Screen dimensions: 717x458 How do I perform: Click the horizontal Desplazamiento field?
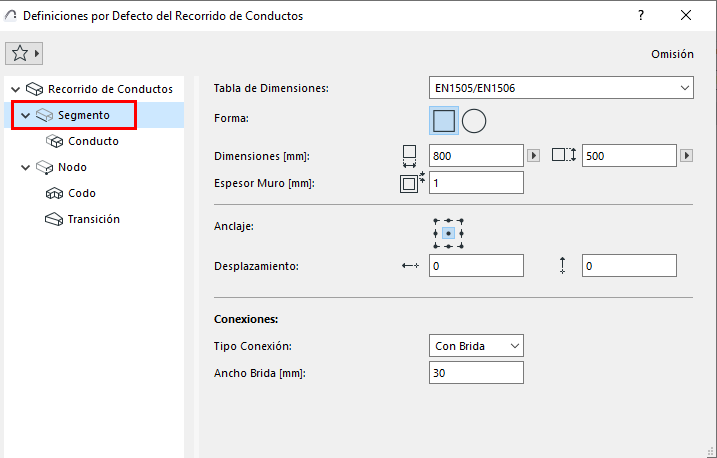coord(476,265)
